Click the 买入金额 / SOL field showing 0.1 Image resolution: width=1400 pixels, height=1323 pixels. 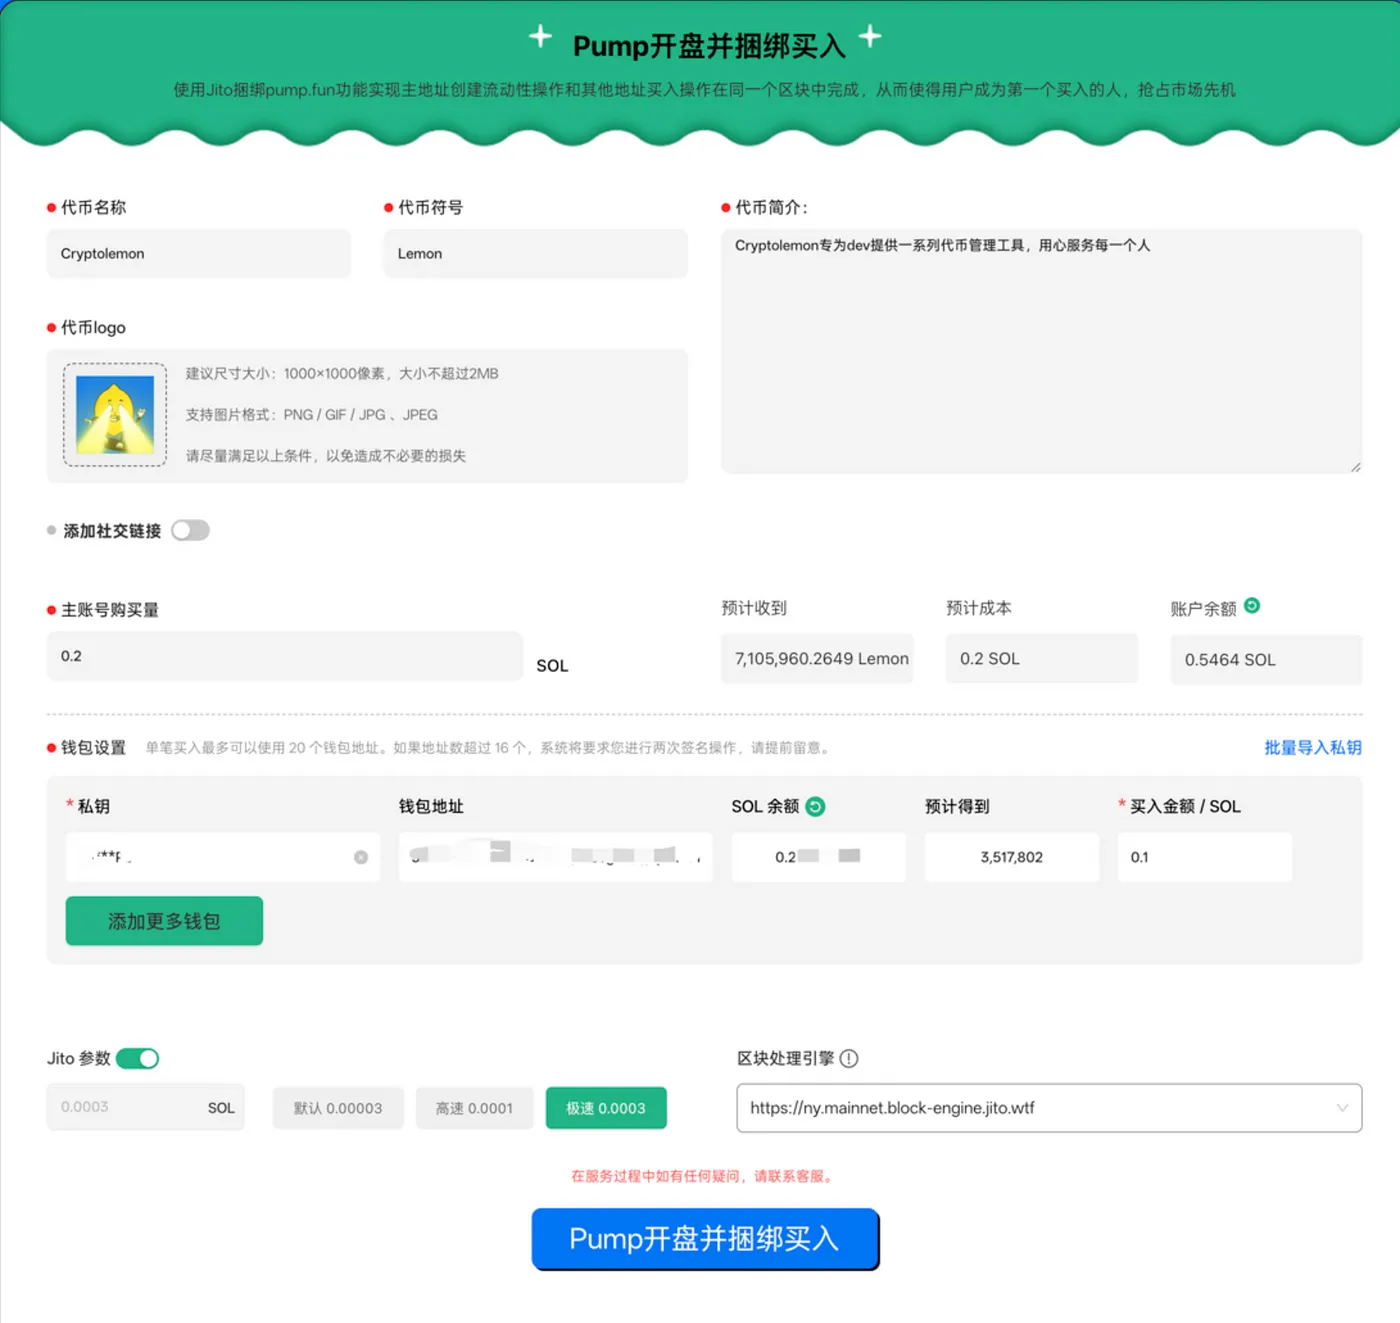[1205, 857]
